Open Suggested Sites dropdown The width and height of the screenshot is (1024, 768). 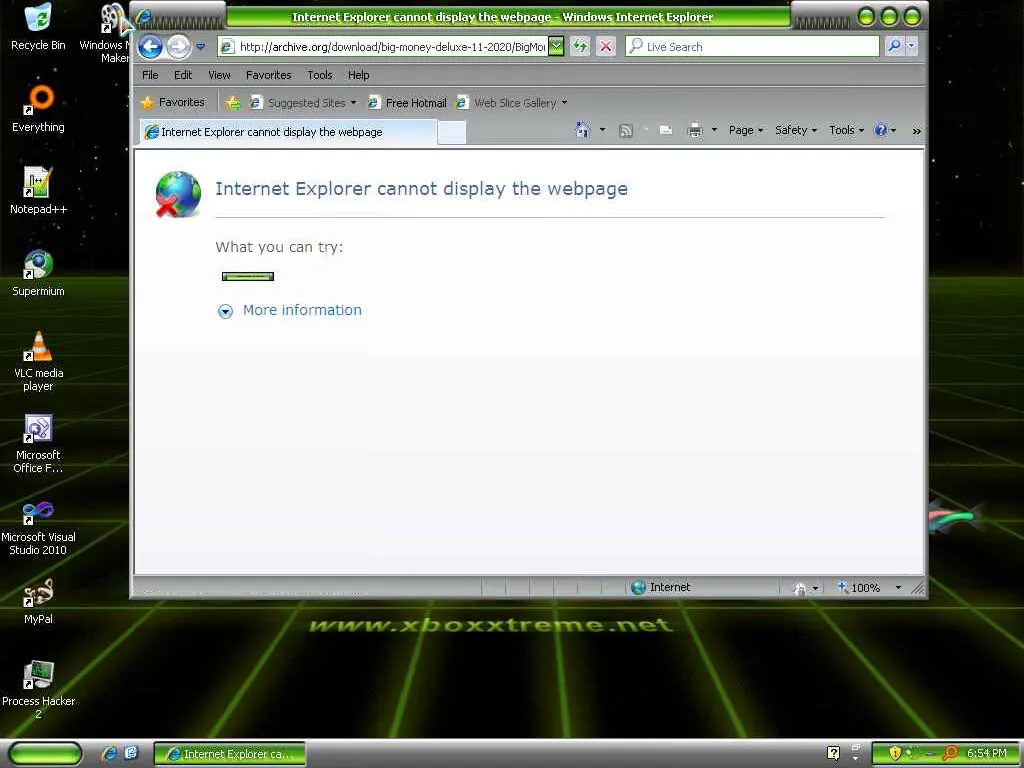[304, 103]
